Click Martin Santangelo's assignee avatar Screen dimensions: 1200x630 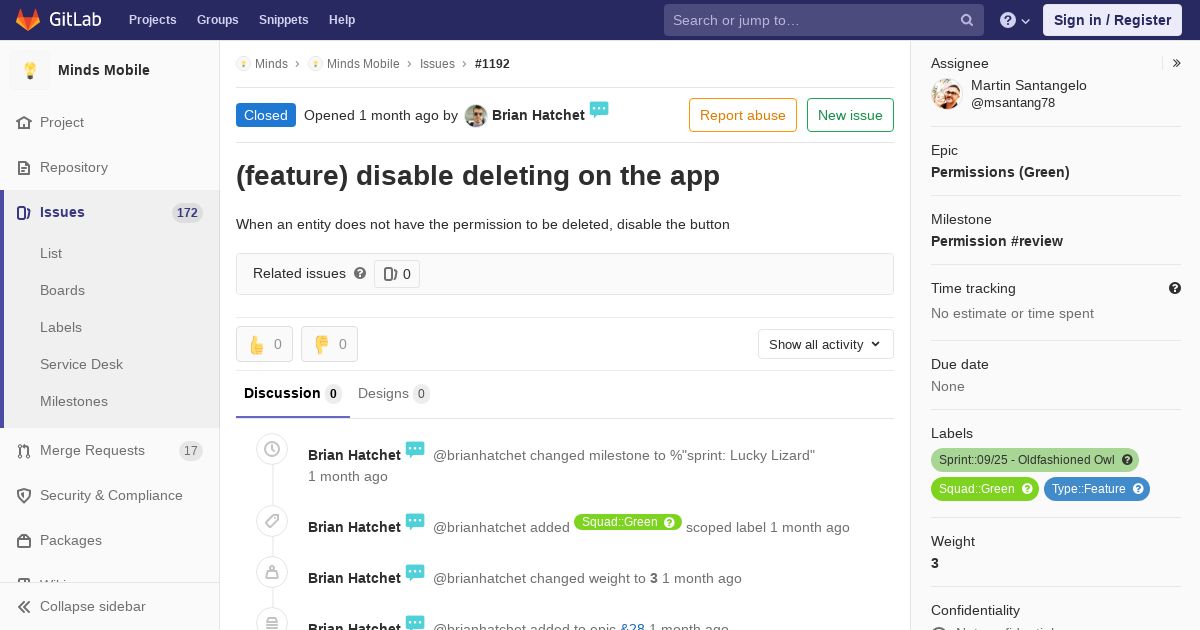click(x=946, y=94)
